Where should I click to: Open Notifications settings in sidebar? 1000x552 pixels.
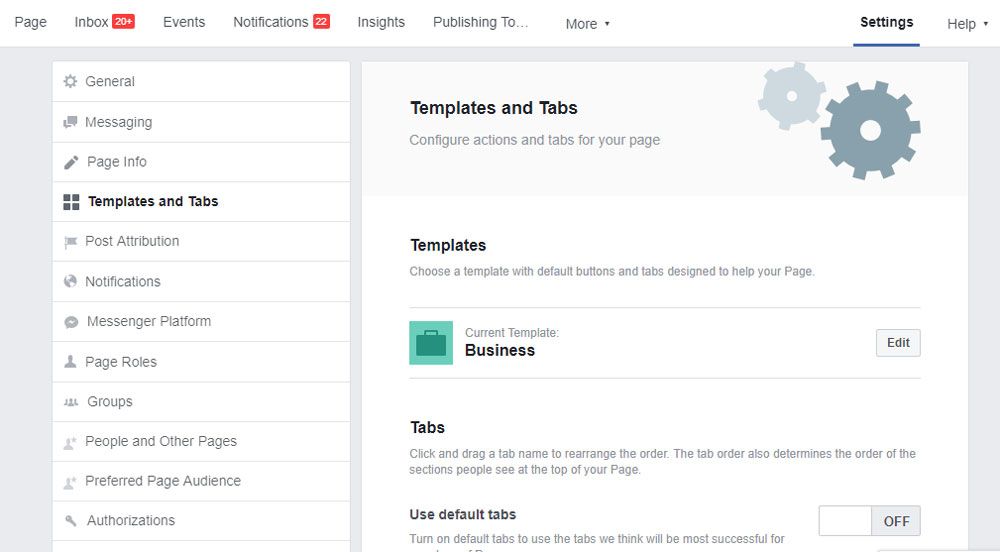[201, 282]
